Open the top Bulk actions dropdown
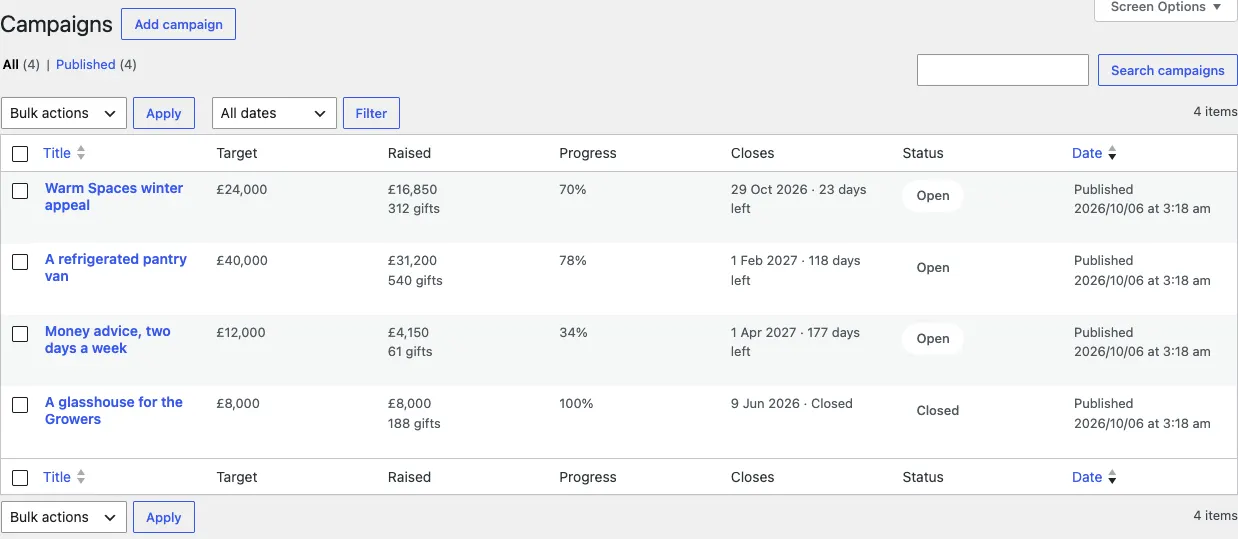Viewport: 1238px width, 539px height. click(x=64, y=113)
